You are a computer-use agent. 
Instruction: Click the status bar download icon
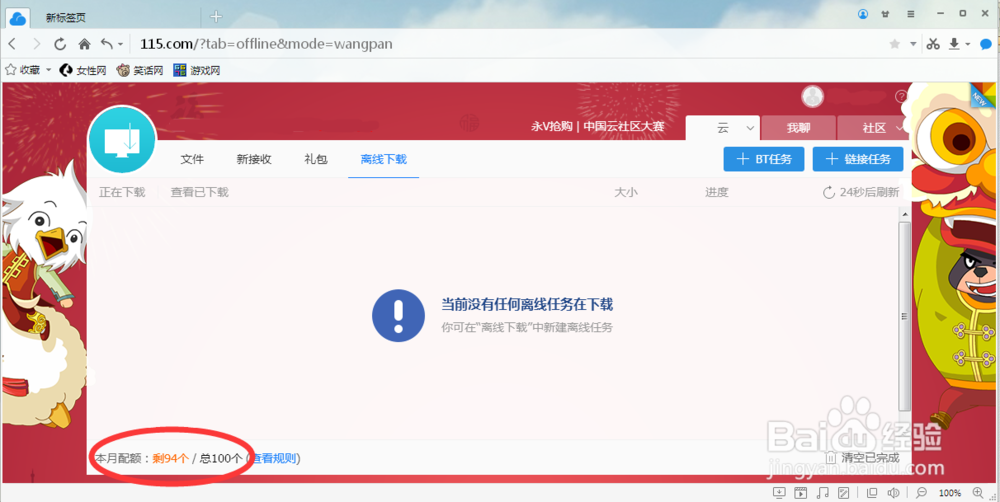point(778,492)
